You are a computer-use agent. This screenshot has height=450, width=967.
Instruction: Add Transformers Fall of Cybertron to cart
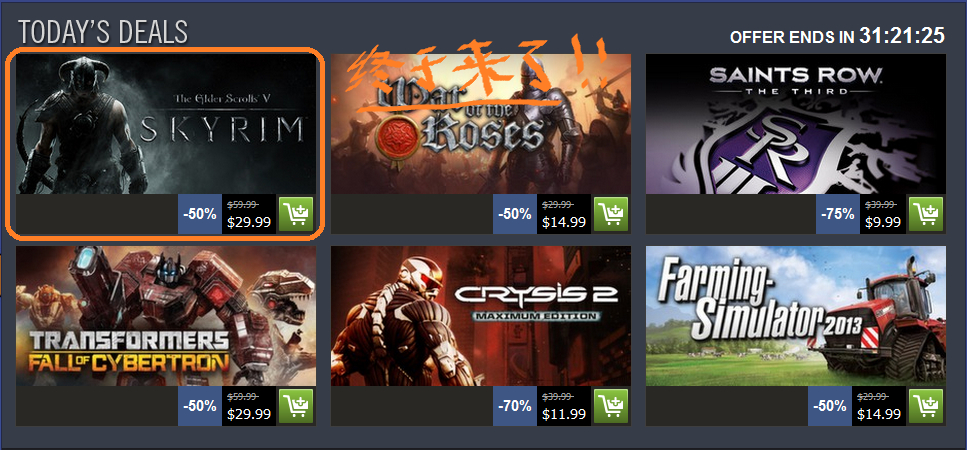296,406
